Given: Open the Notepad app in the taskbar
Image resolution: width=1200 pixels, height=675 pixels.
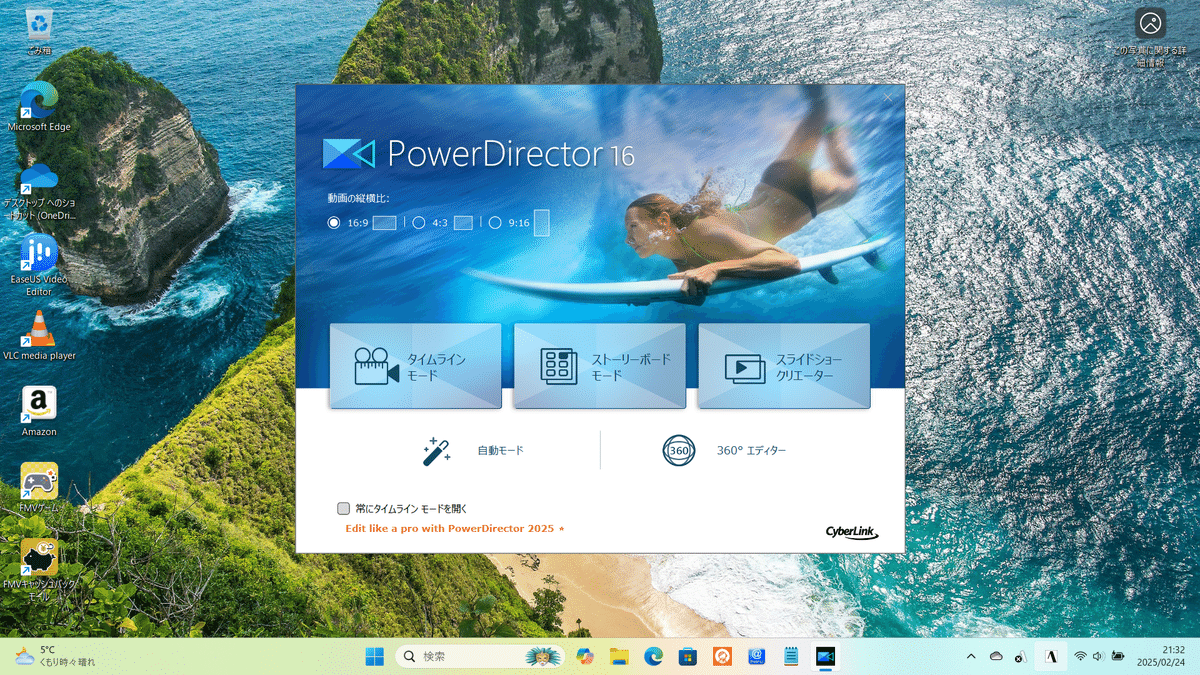Looking at the screenshot, I should 791,656.
